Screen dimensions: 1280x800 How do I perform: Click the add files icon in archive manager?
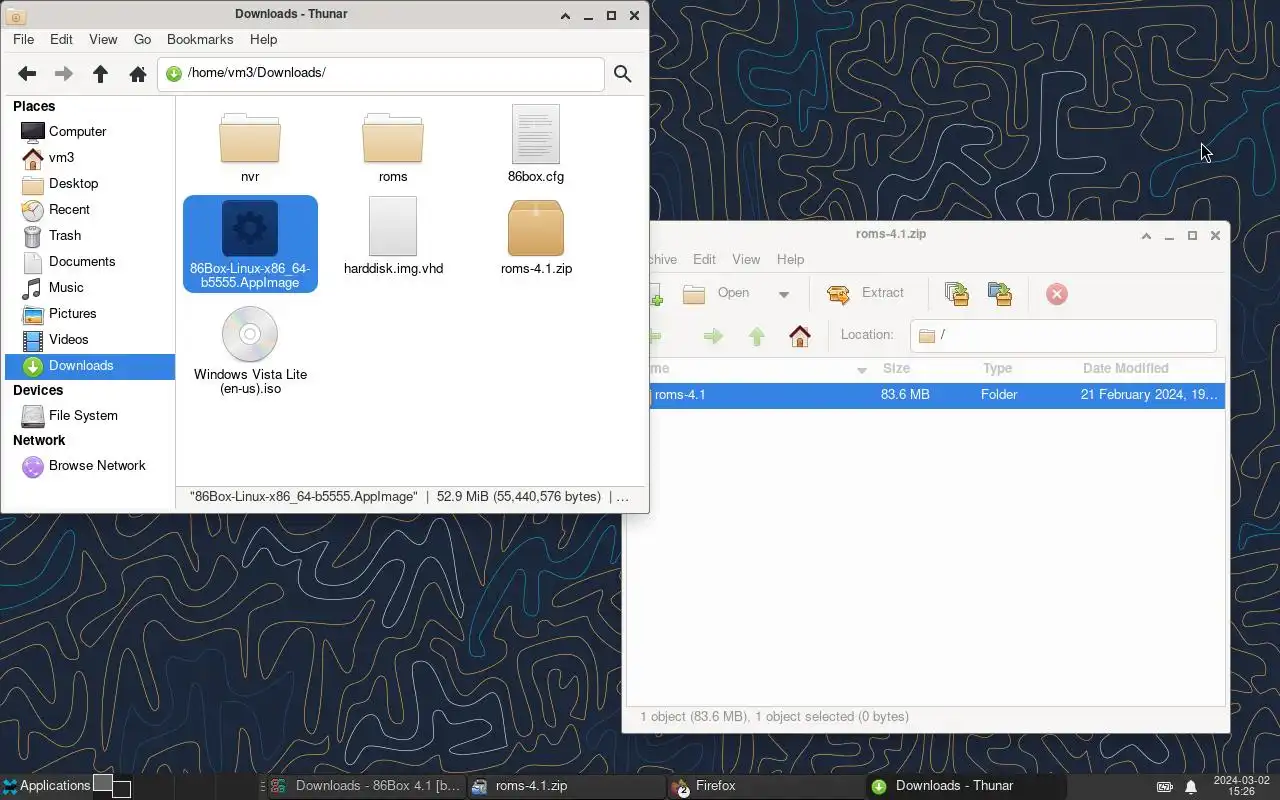click(x=957, y=293)
